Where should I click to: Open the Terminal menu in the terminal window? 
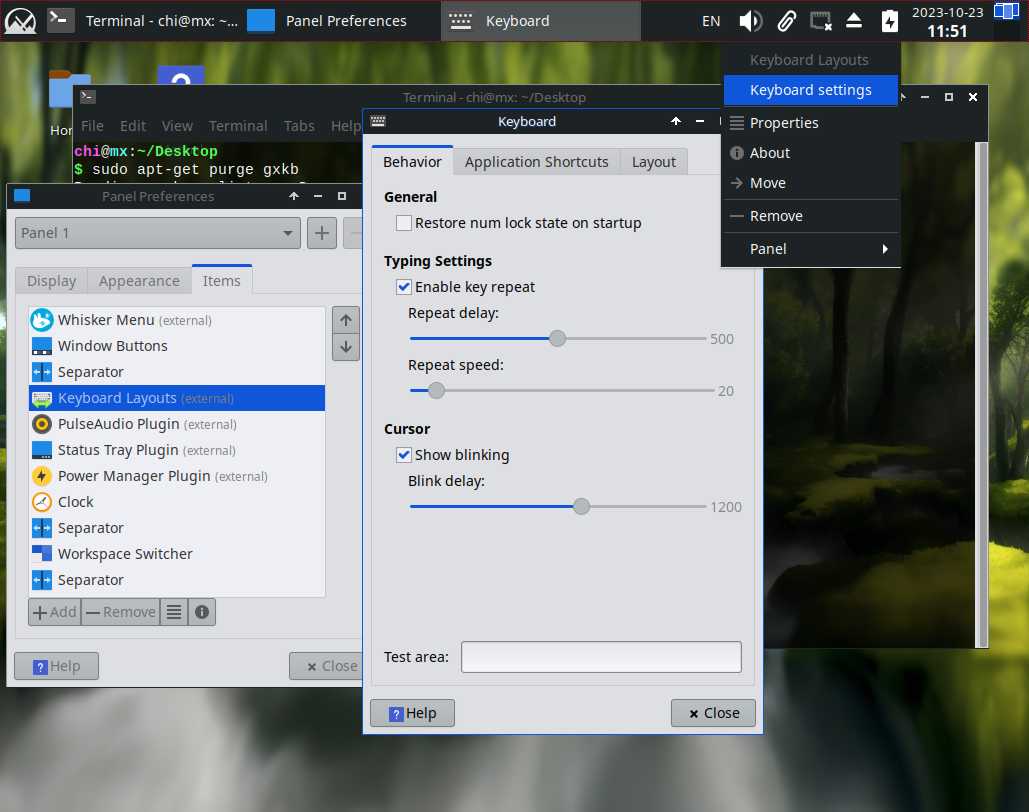coord(238,126)
